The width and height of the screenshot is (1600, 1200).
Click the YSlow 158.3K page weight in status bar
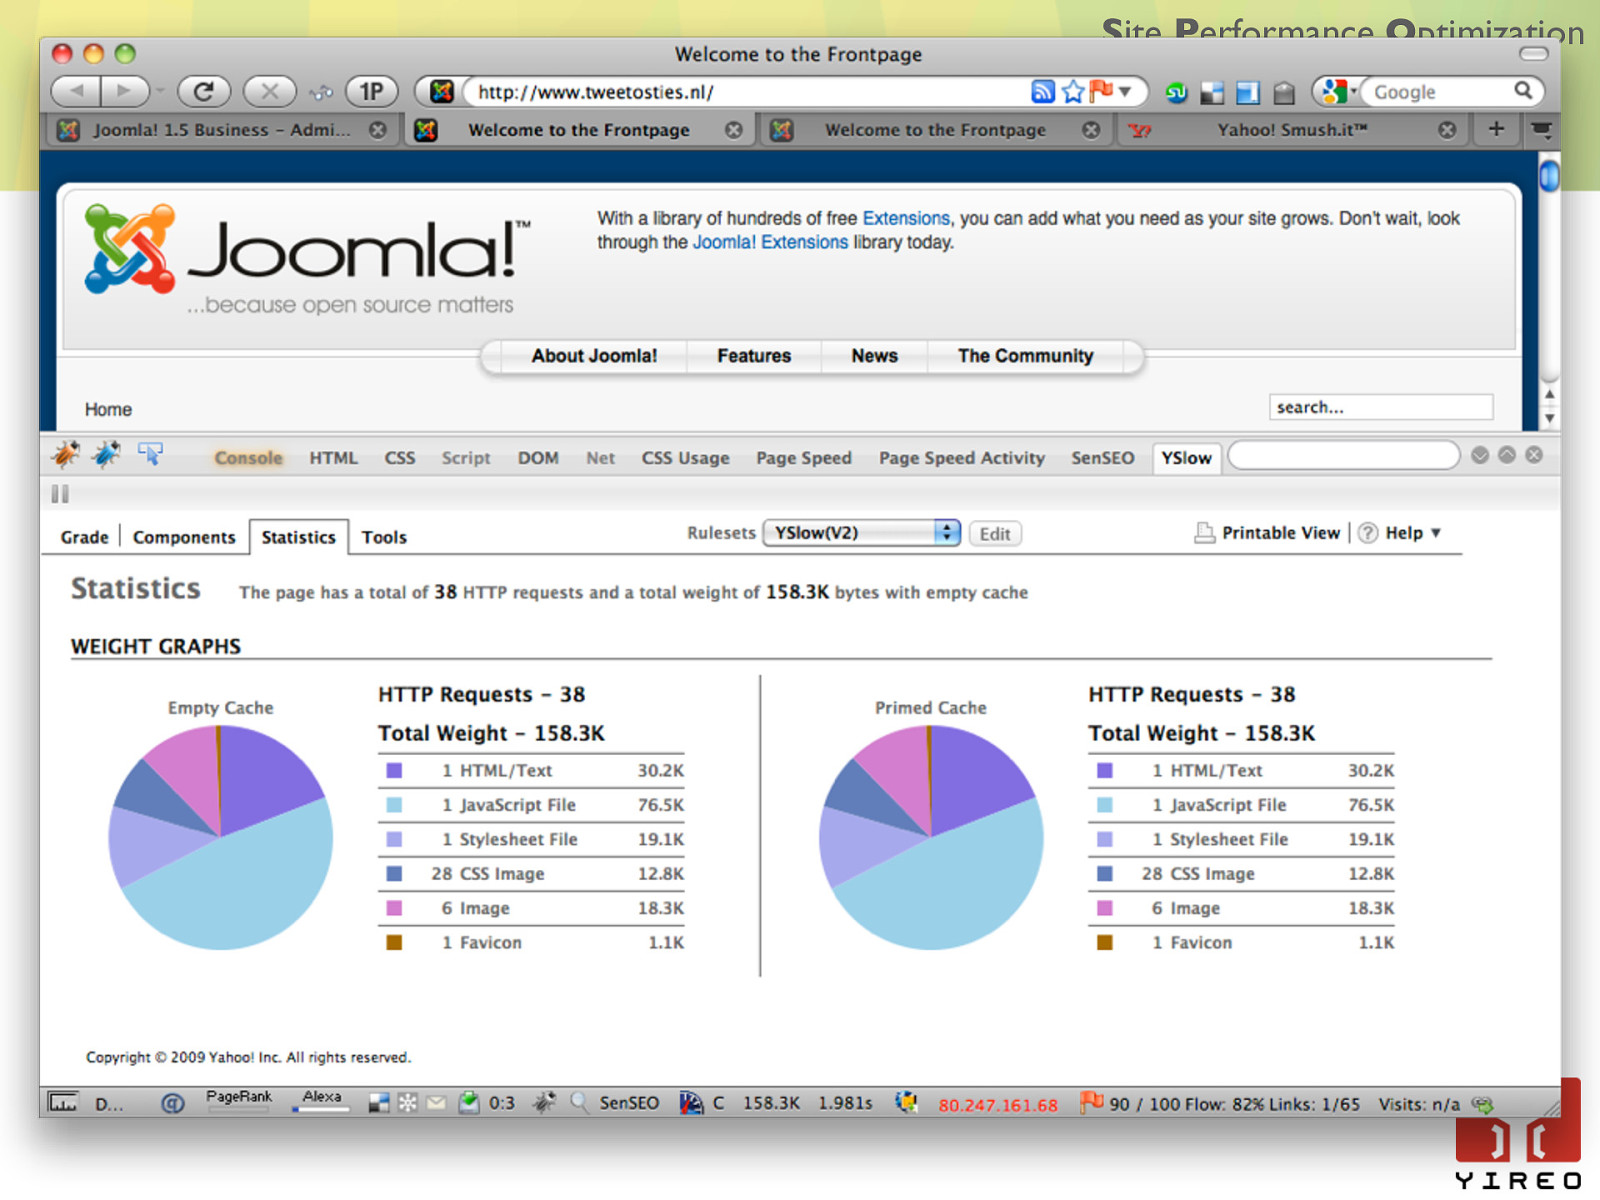771,1103
